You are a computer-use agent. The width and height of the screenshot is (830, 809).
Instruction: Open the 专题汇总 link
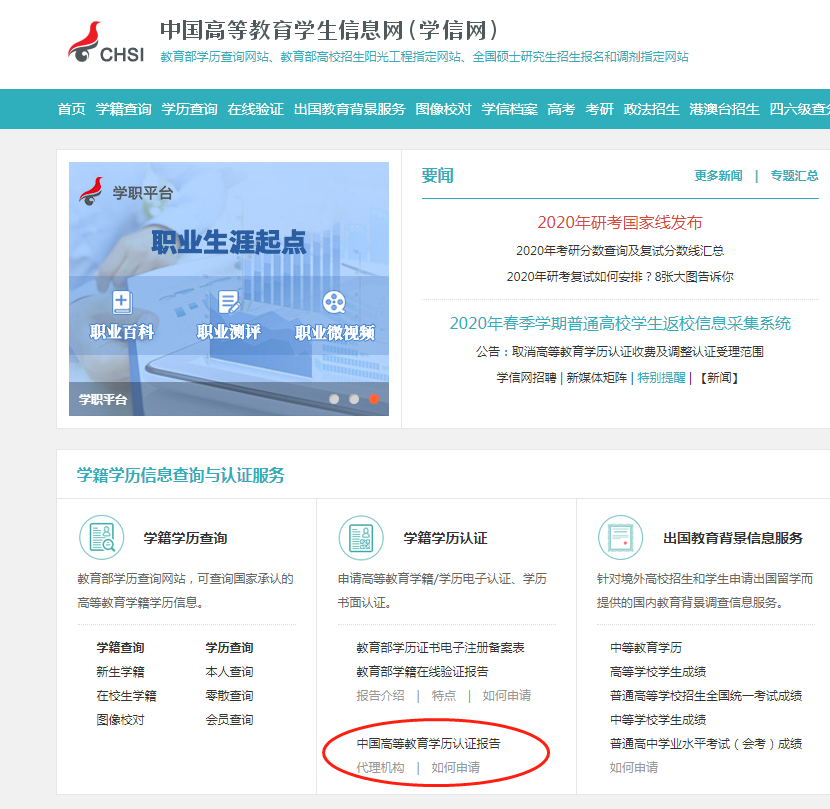coord(794,176)
